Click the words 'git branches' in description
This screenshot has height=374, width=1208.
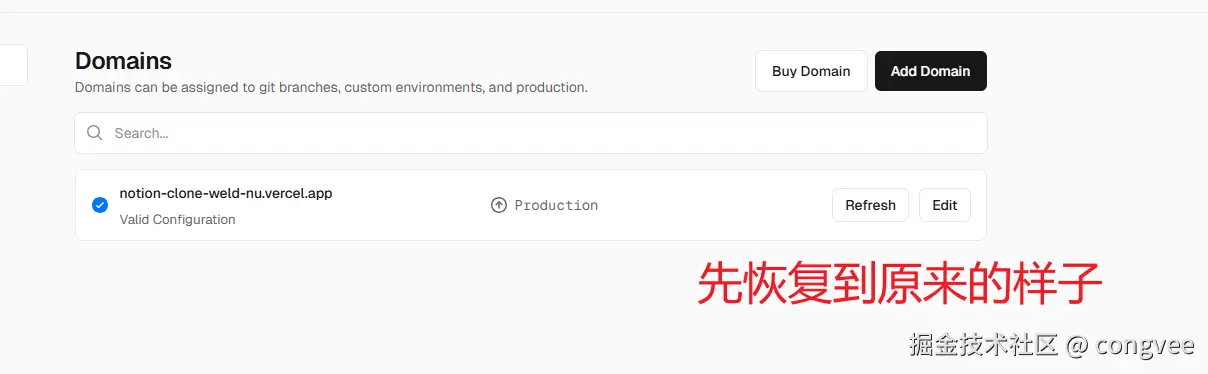(298, 87)
